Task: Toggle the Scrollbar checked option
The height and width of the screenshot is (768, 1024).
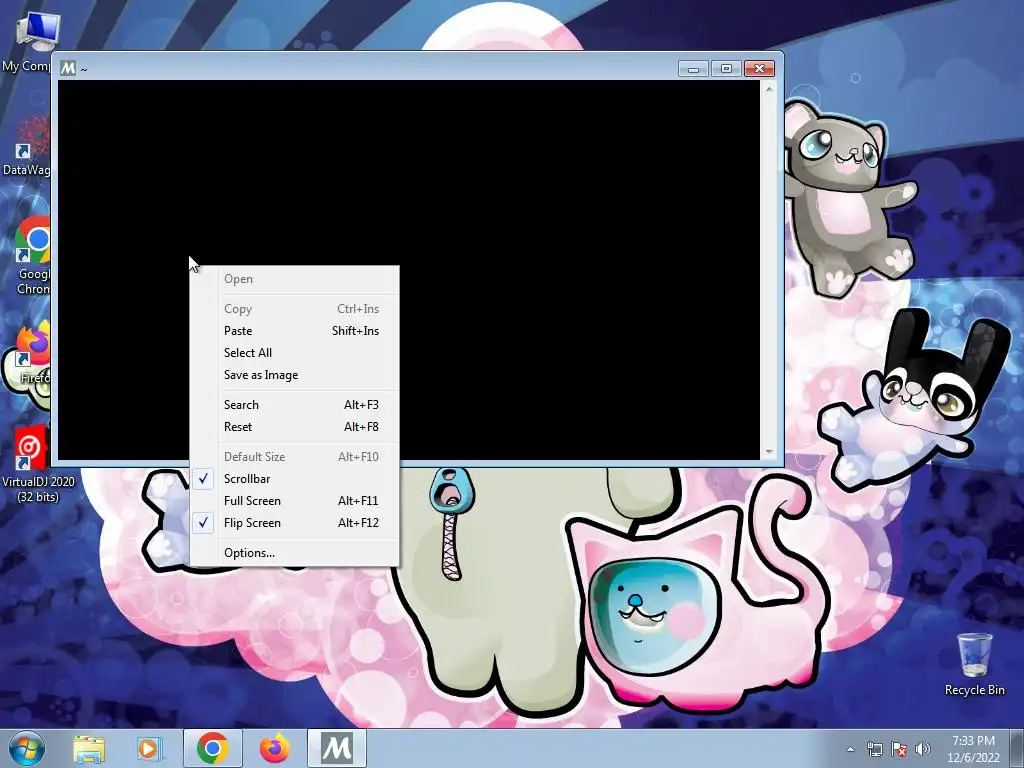Action: point(295,479)
